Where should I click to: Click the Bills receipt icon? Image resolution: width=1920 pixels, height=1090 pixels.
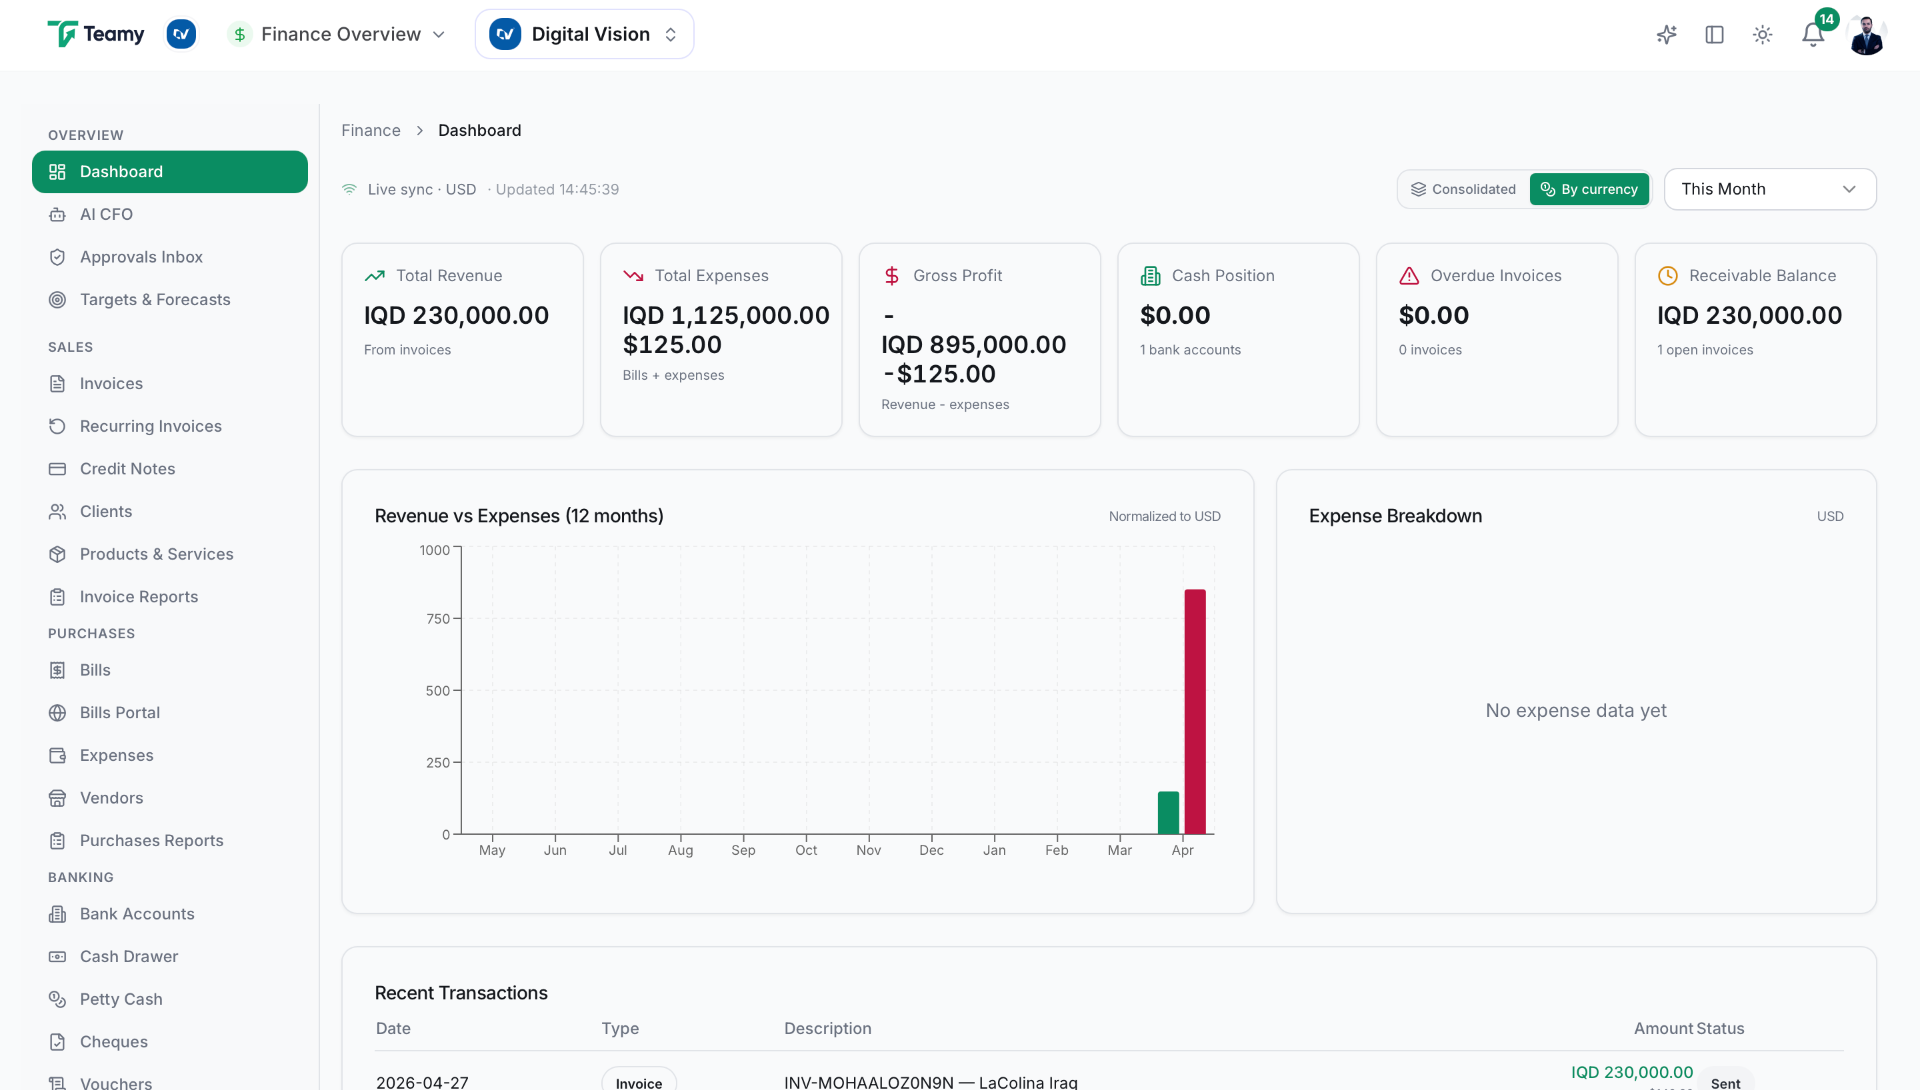57,670
